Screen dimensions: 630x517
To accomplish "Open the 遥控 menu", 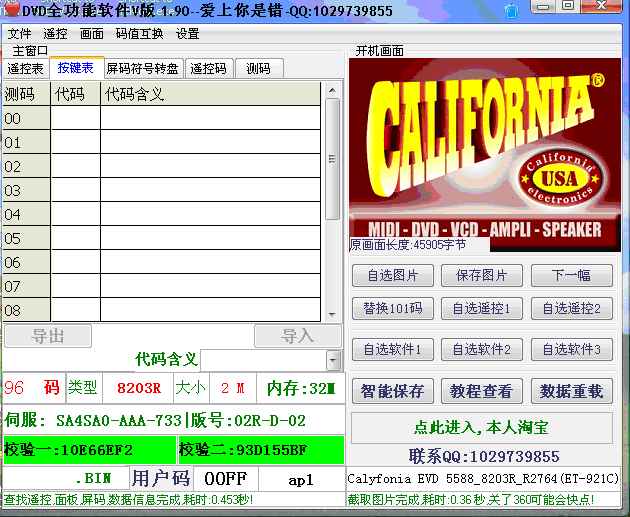I will point(55,34).
